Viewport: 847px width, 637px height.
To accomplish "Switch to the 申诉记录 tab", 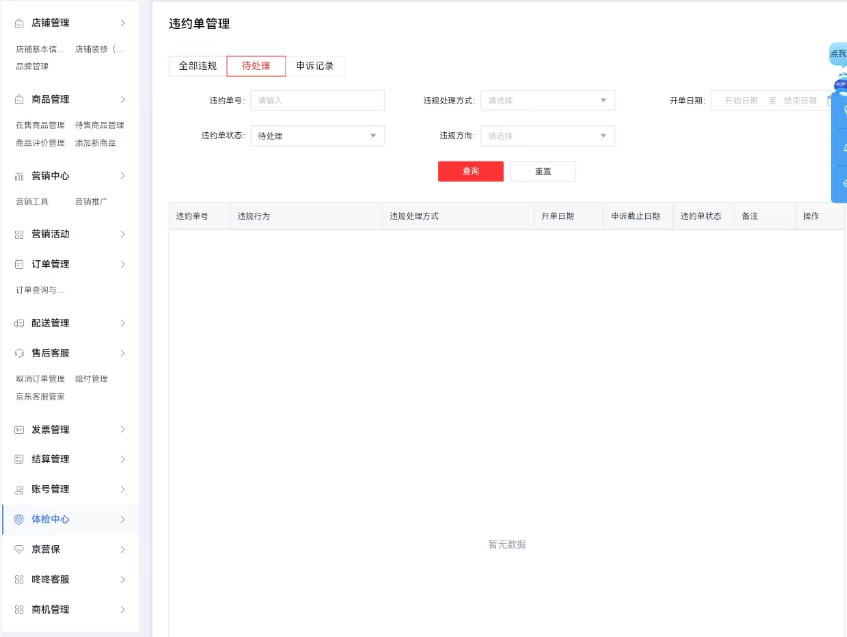I will point(315,66).
